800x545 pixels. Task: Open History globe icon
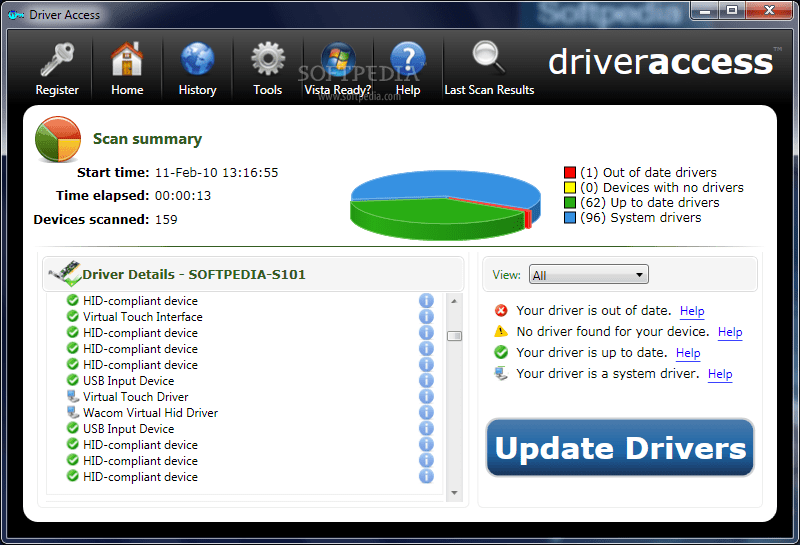tap(197, 59)
